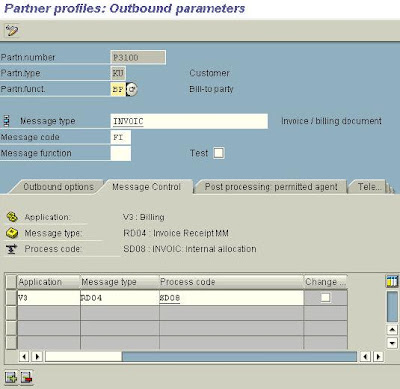Select the V3 row with its row selector
Screen dimensions: 400x389
tap(11, 298)
